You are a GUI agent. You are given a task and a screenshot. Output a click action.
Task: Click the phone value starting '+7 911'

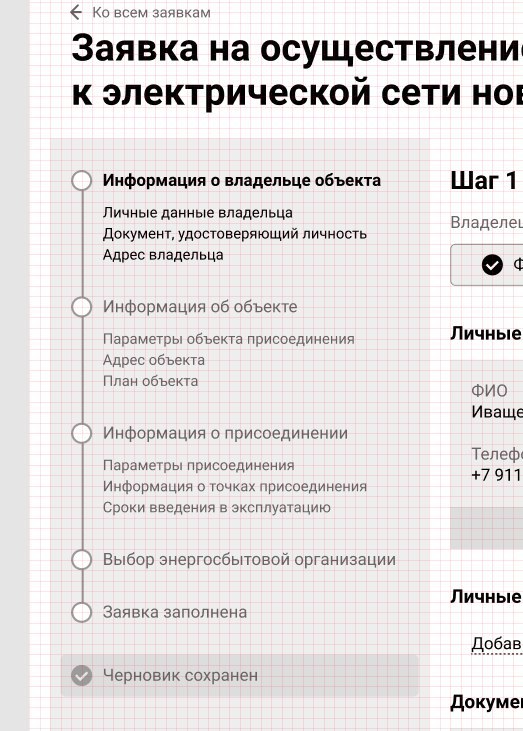tap(497, 475)
